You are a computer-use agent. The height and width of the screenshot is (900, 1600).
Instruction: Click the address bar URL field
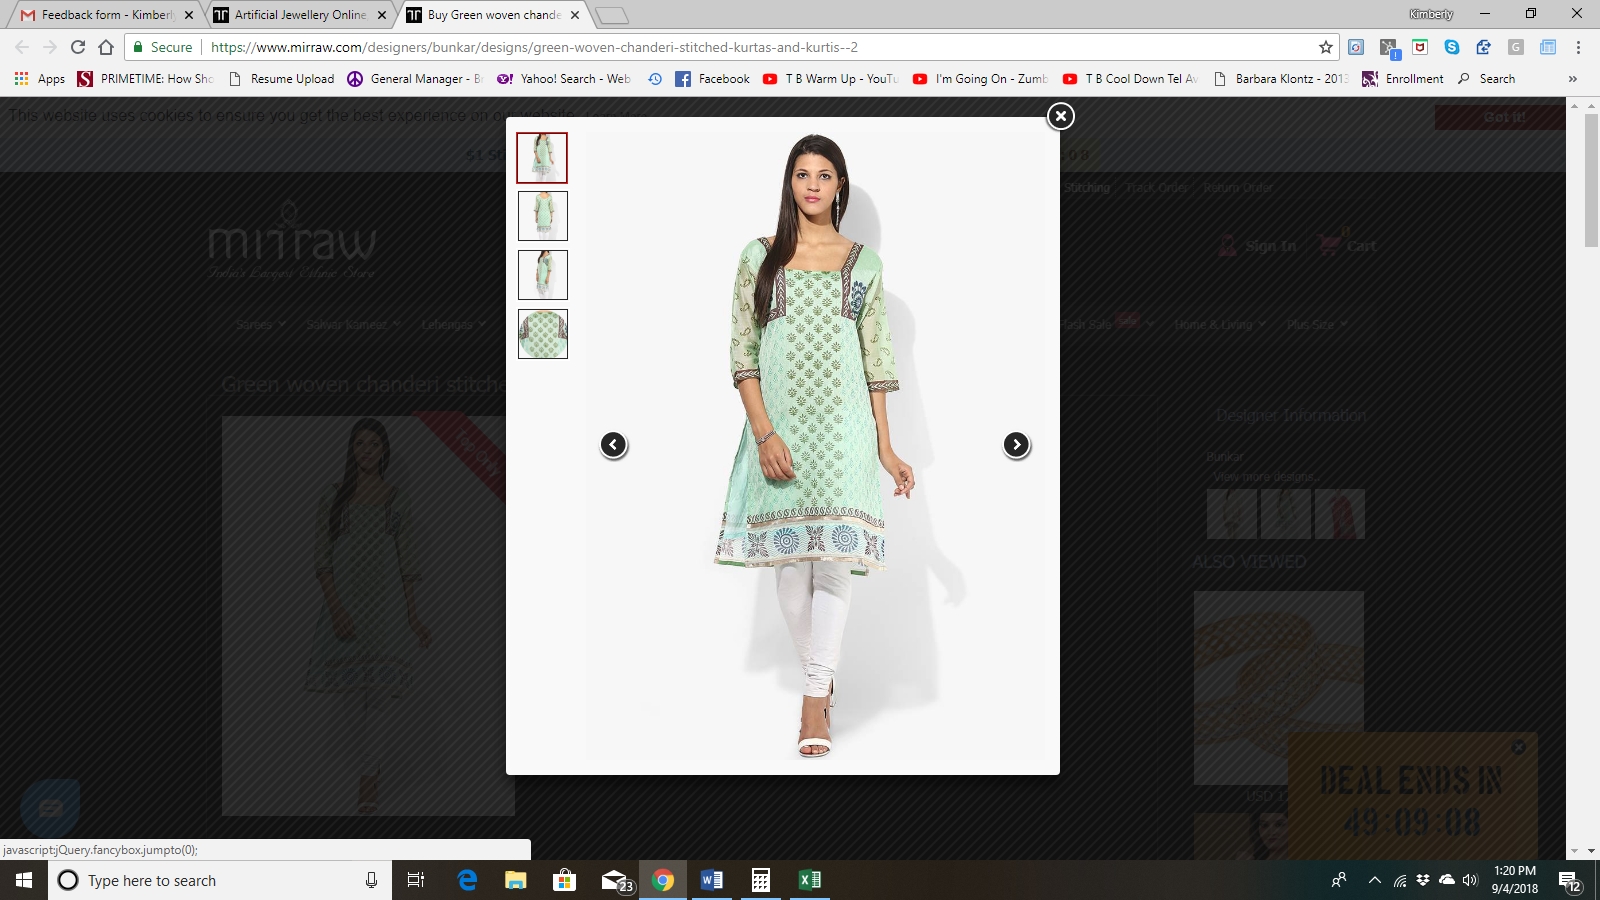(700, 47)
